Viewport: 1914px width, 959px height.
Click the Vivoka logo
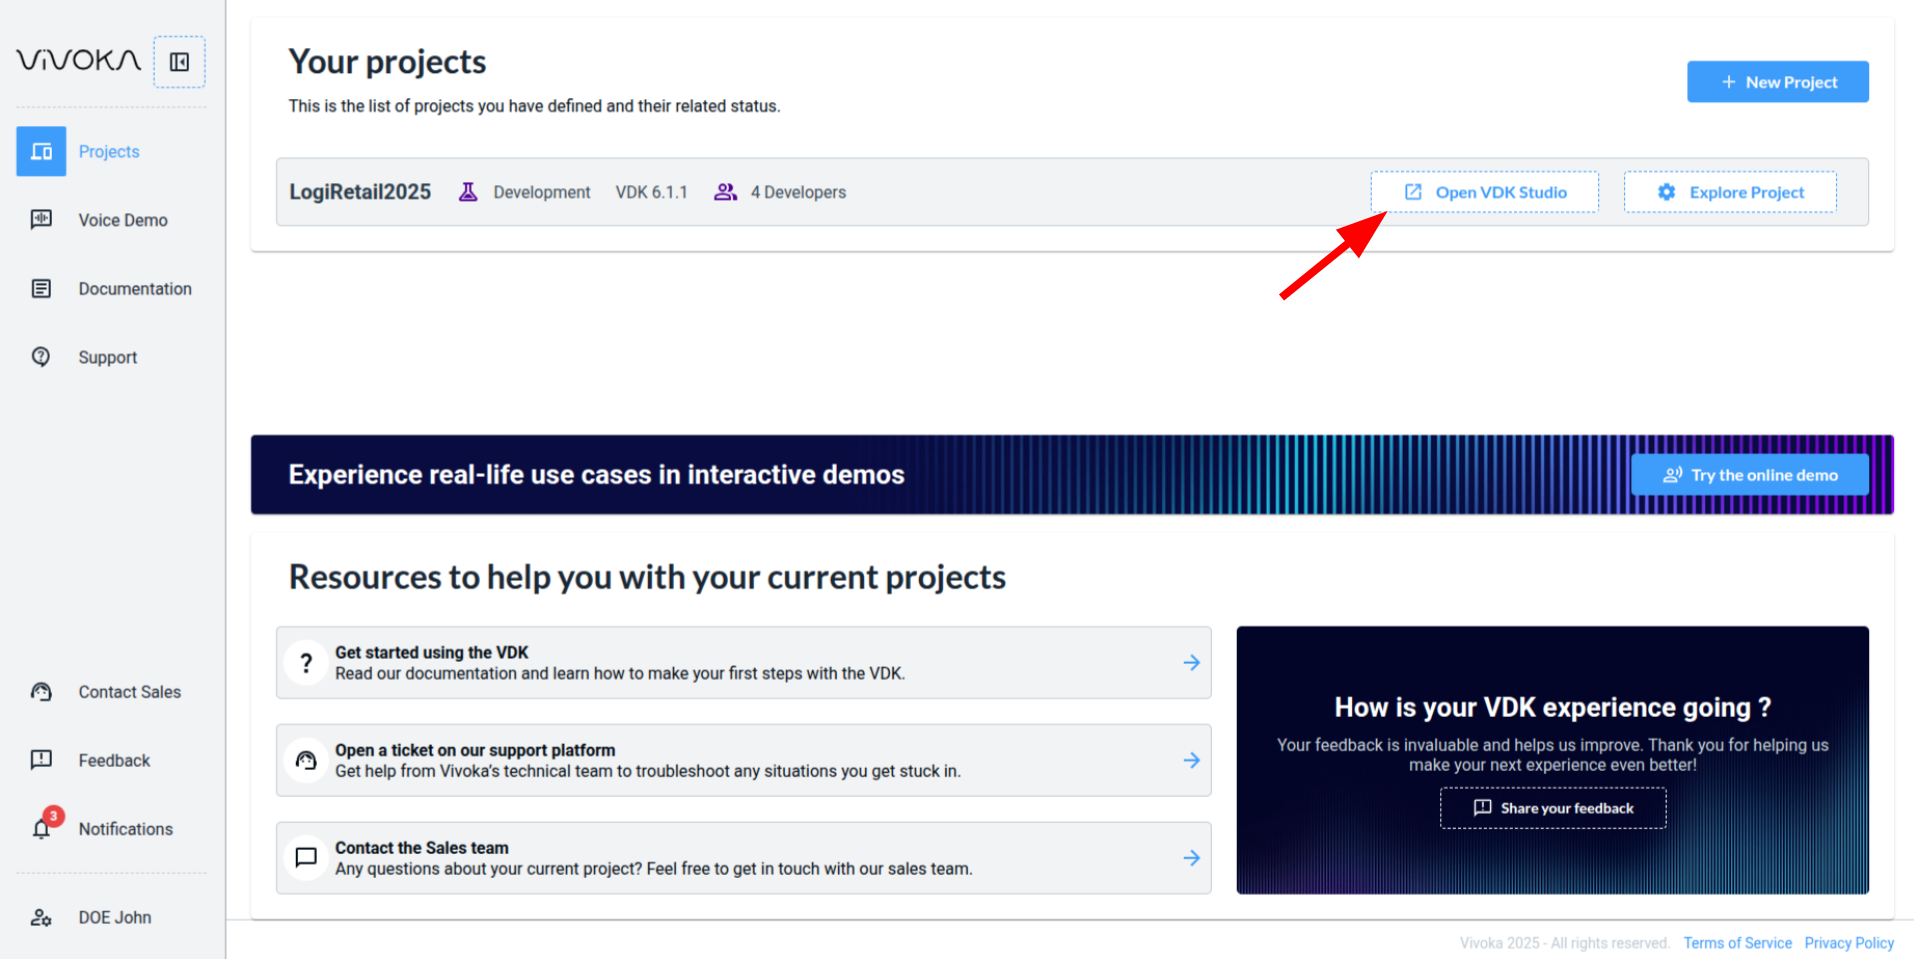(78, 60)
